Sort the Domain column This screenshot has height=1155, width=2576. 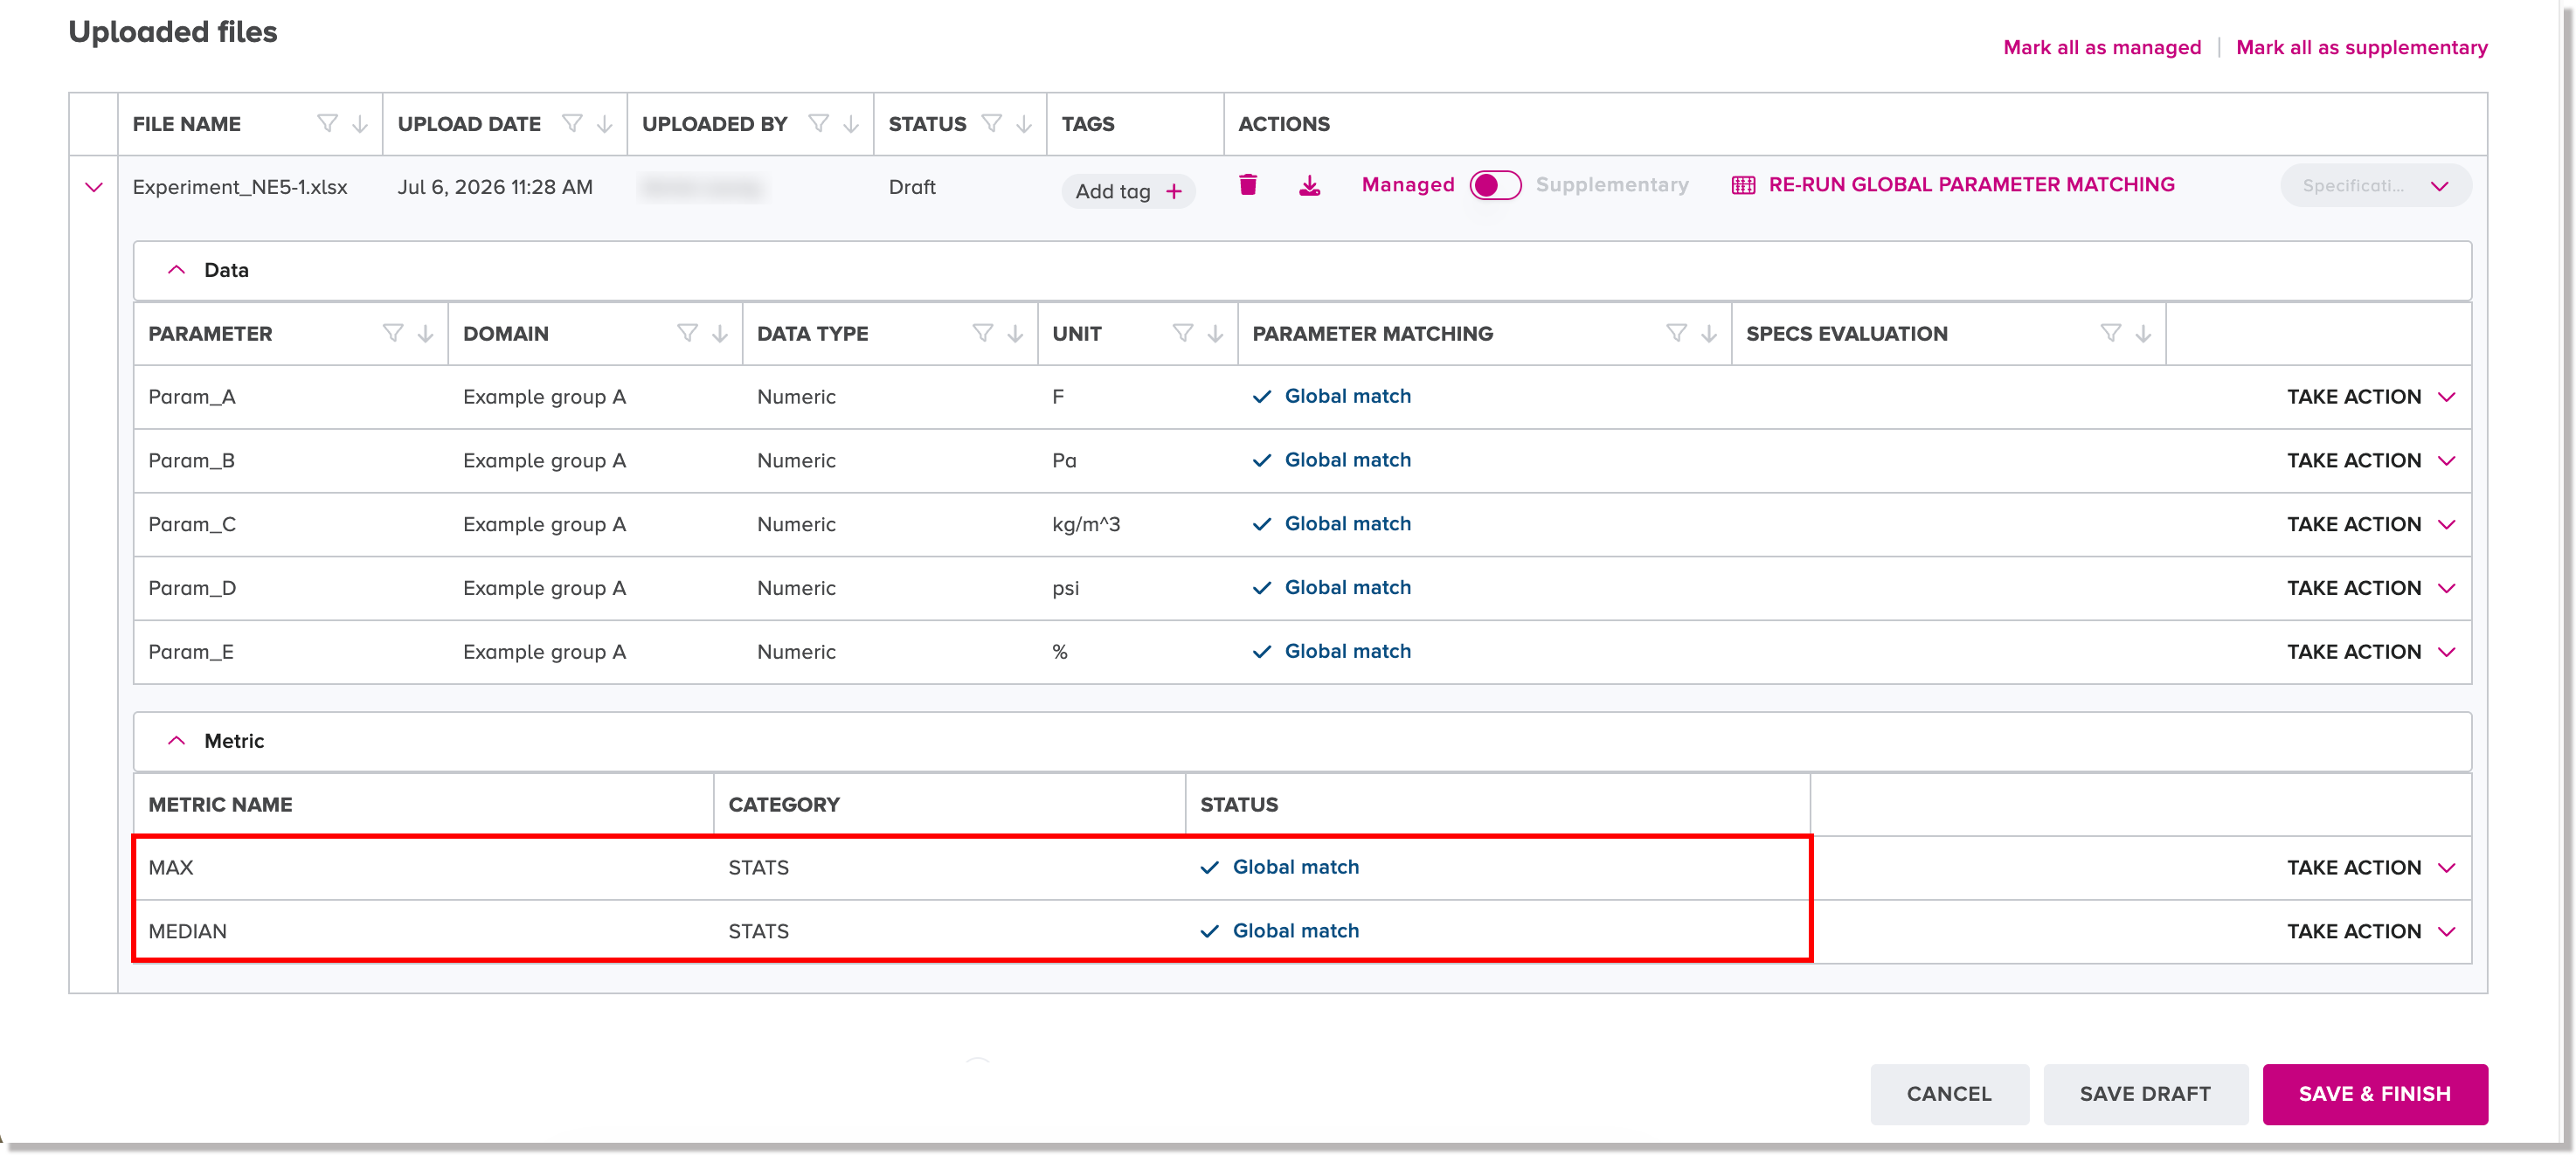[720, 333]
